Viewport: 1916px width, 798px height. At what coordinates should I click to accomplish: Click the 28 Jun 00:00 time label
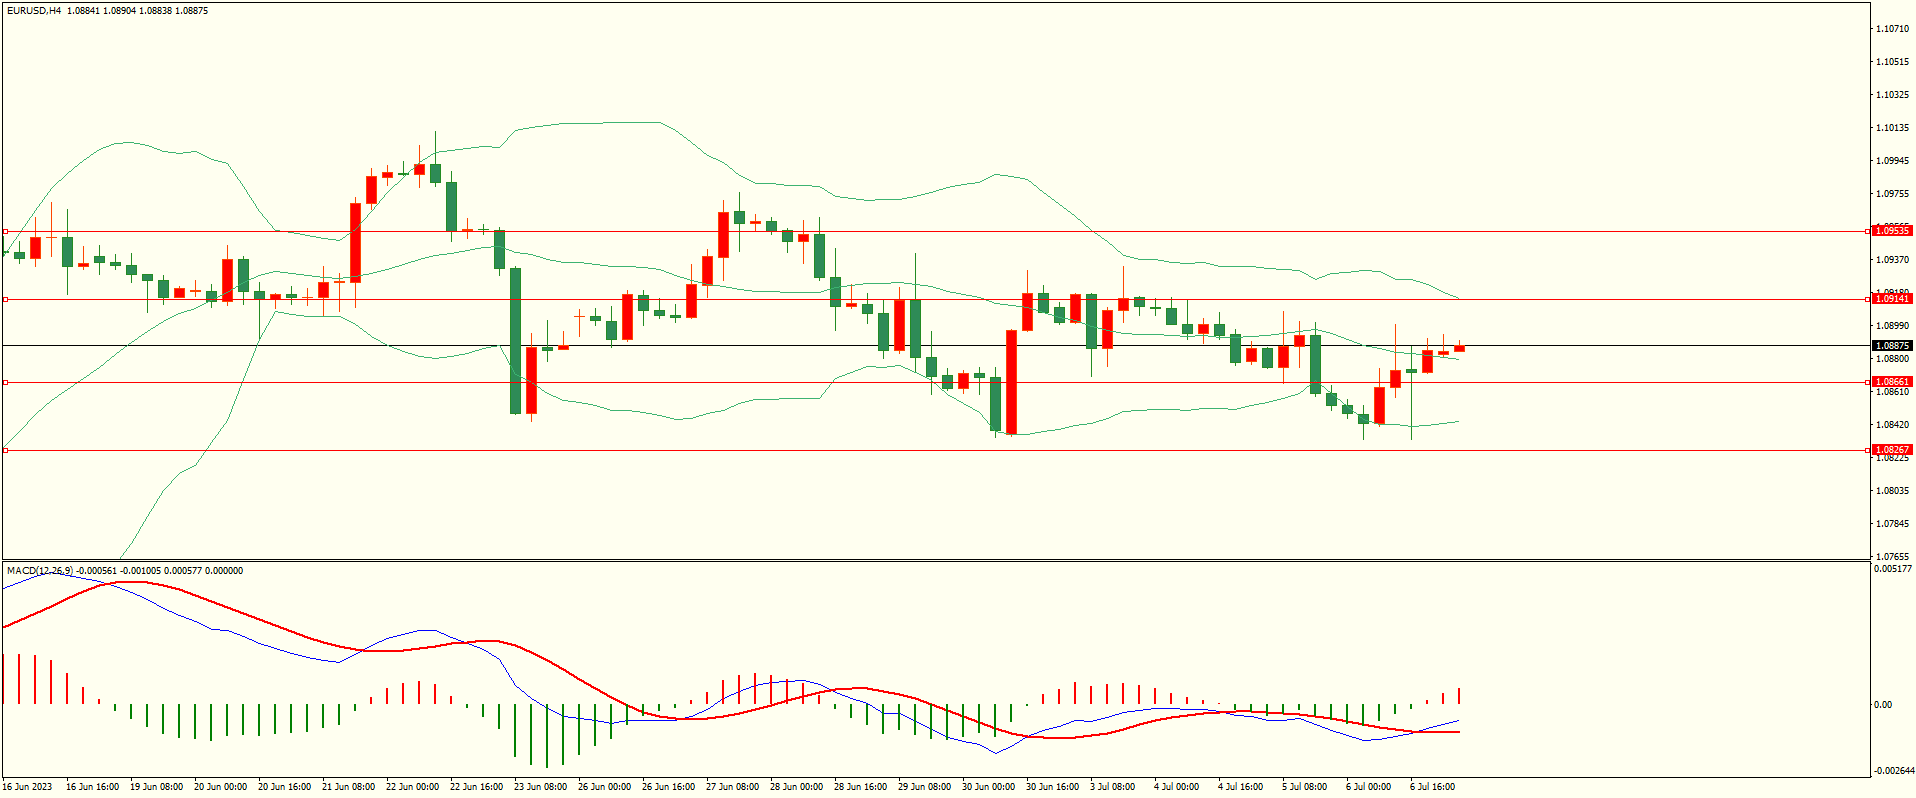click(x=796, y=787)
